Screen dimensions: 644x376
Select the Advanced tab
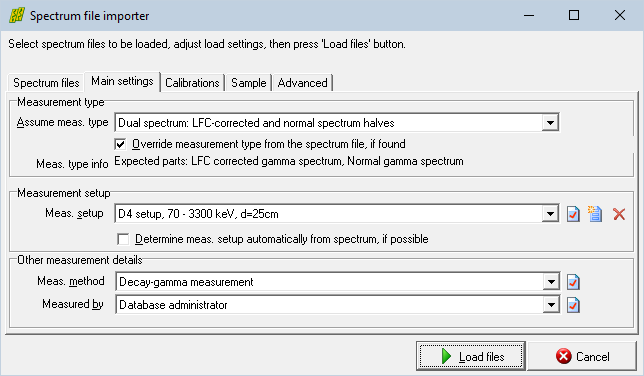coord(302,83)
